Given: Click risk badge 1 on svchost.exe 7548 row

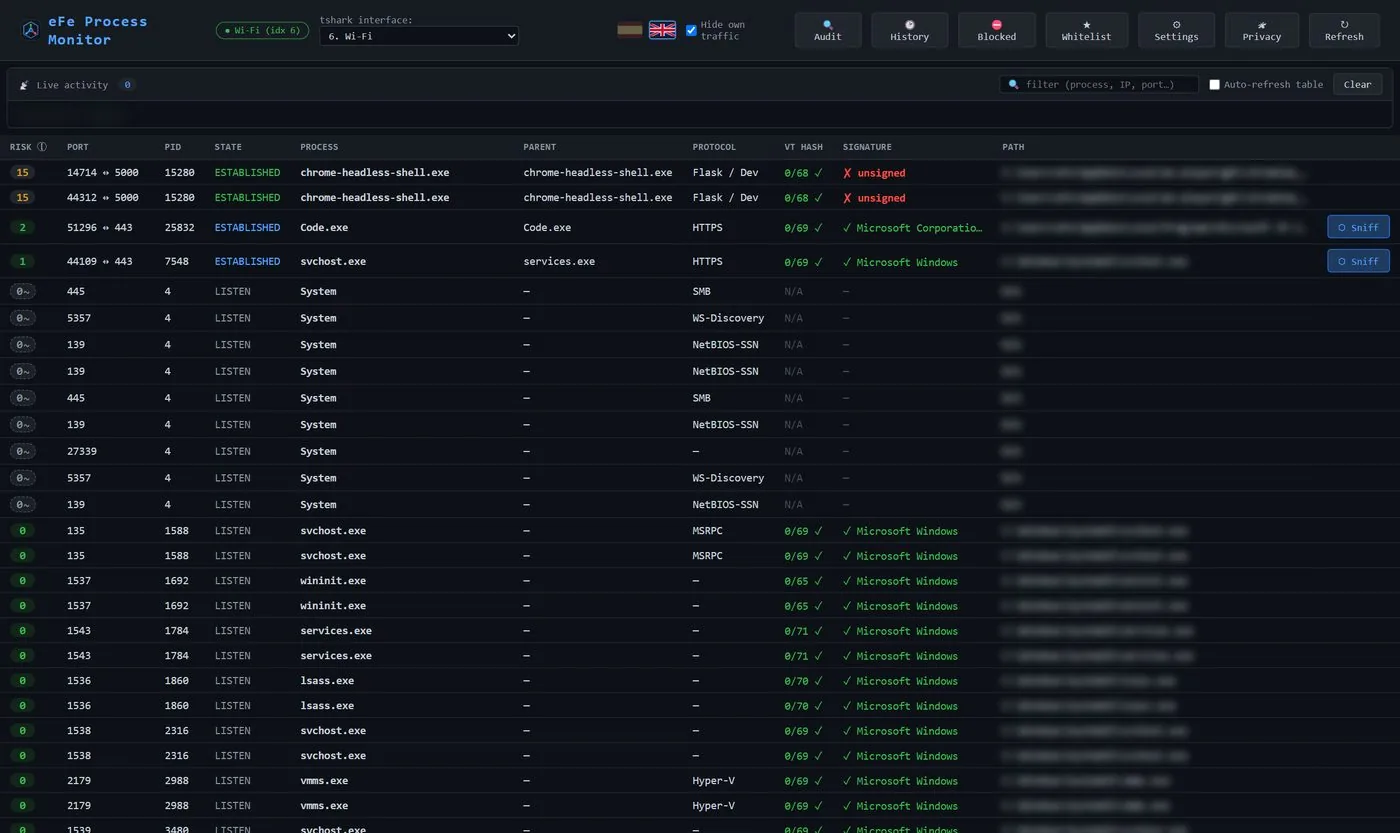Looking at the screenshot, I should pyautogui.click(x=22, y=262).
